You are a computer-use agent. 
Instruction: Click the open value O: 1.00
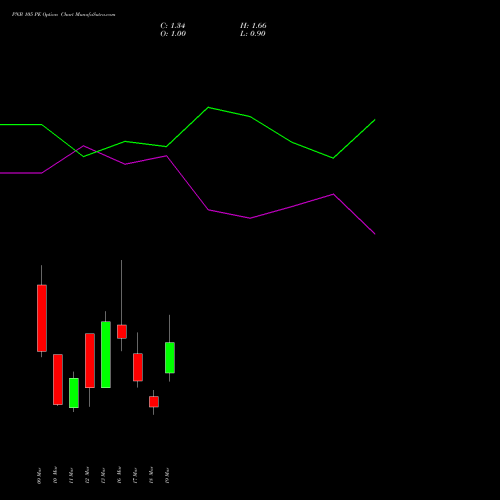pos(173,34)
